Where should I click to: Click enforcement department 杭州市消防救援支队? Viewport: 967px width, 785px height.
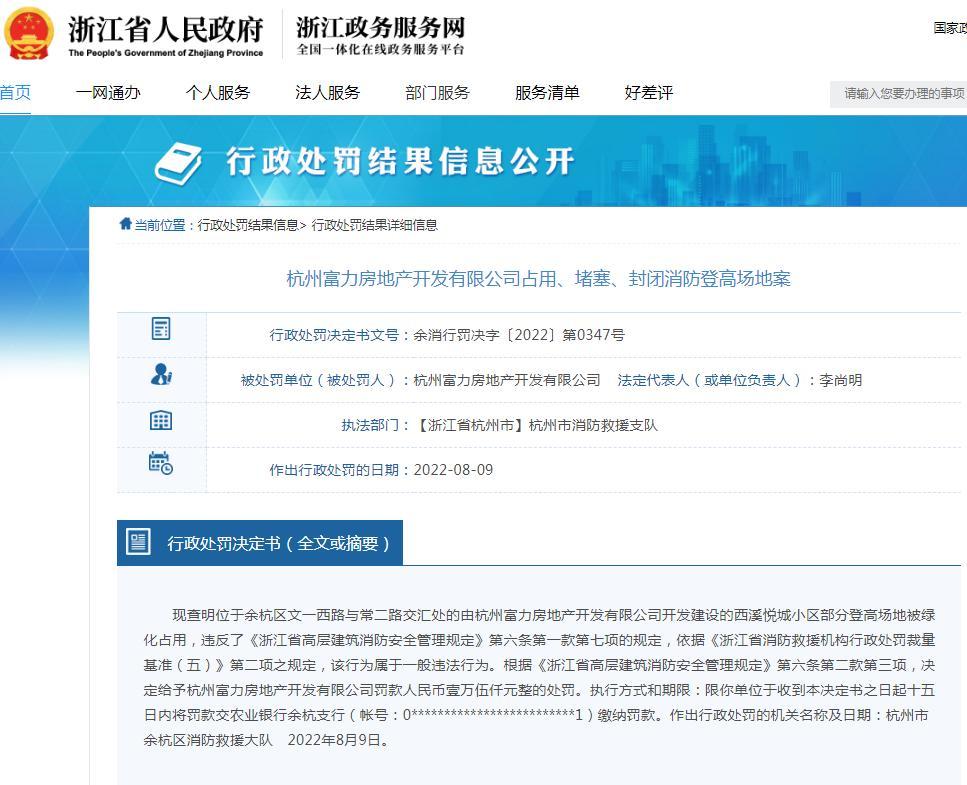click(x=593, y=425)
